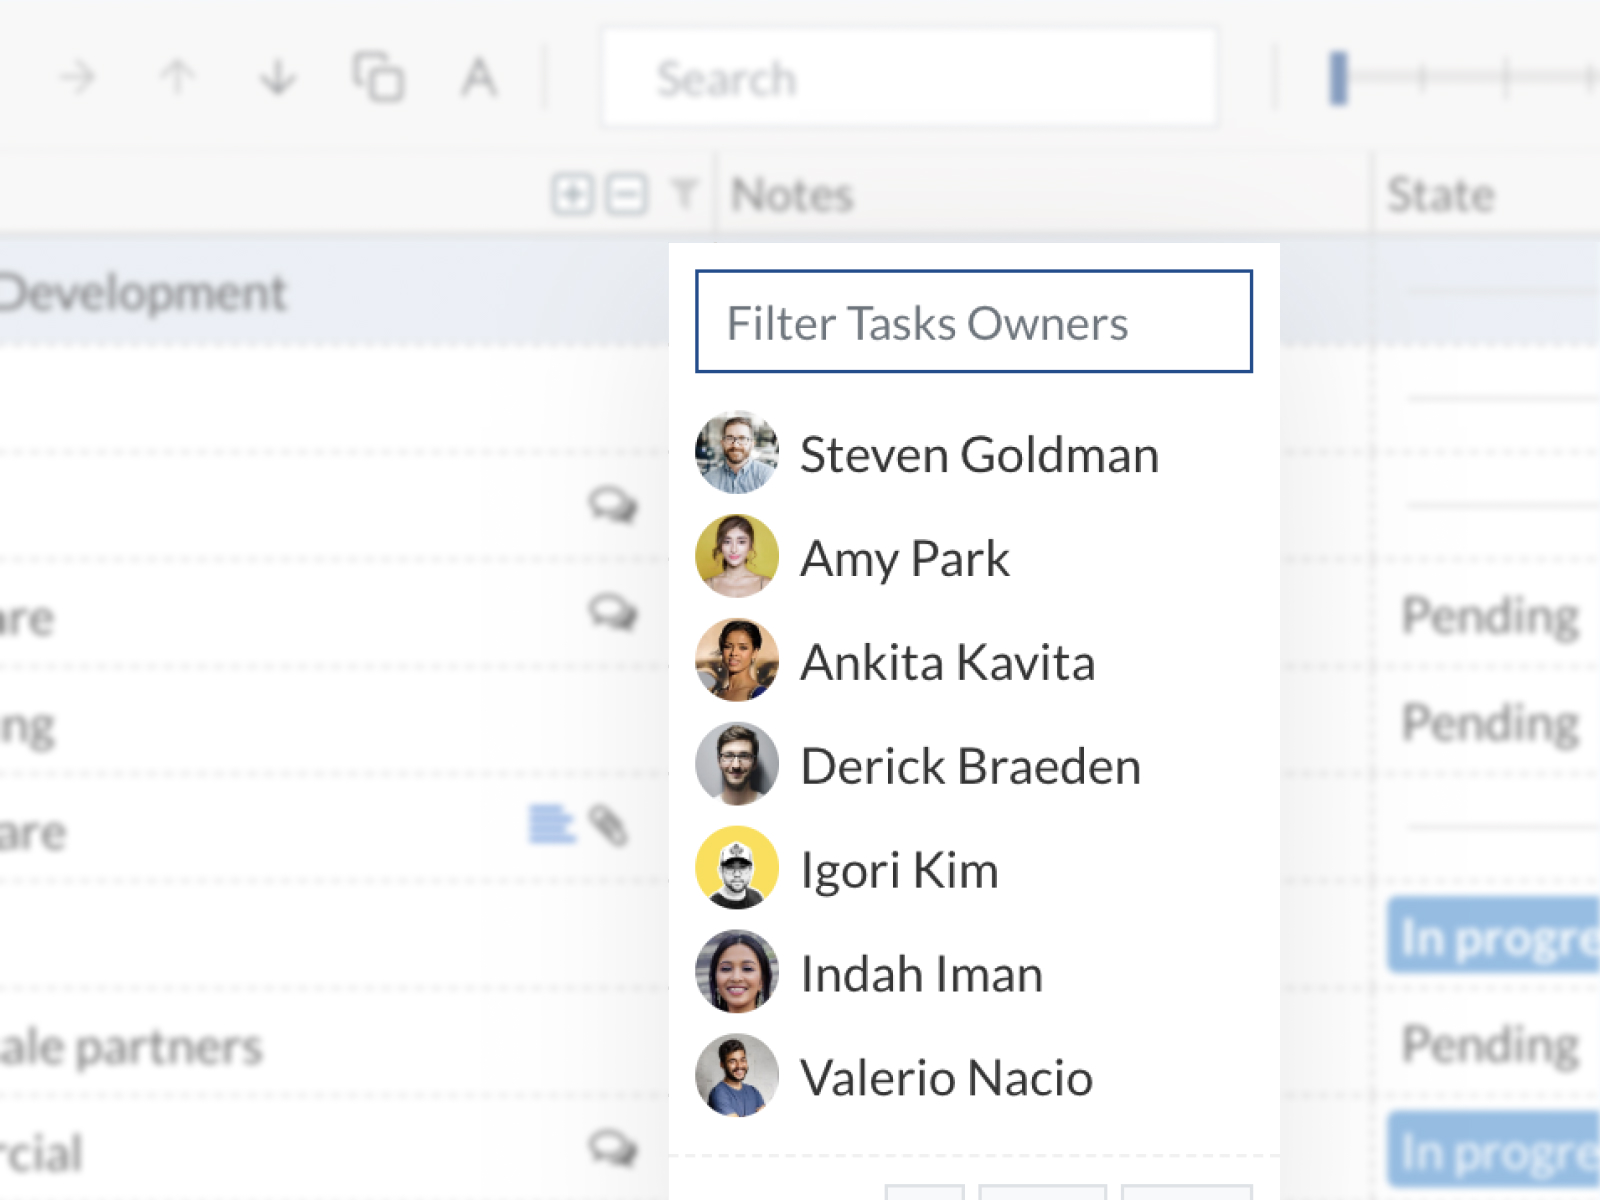This screenshot has height=1200, width=1600.
Task: Click the move up arrow icon
Action: (178, 77)
